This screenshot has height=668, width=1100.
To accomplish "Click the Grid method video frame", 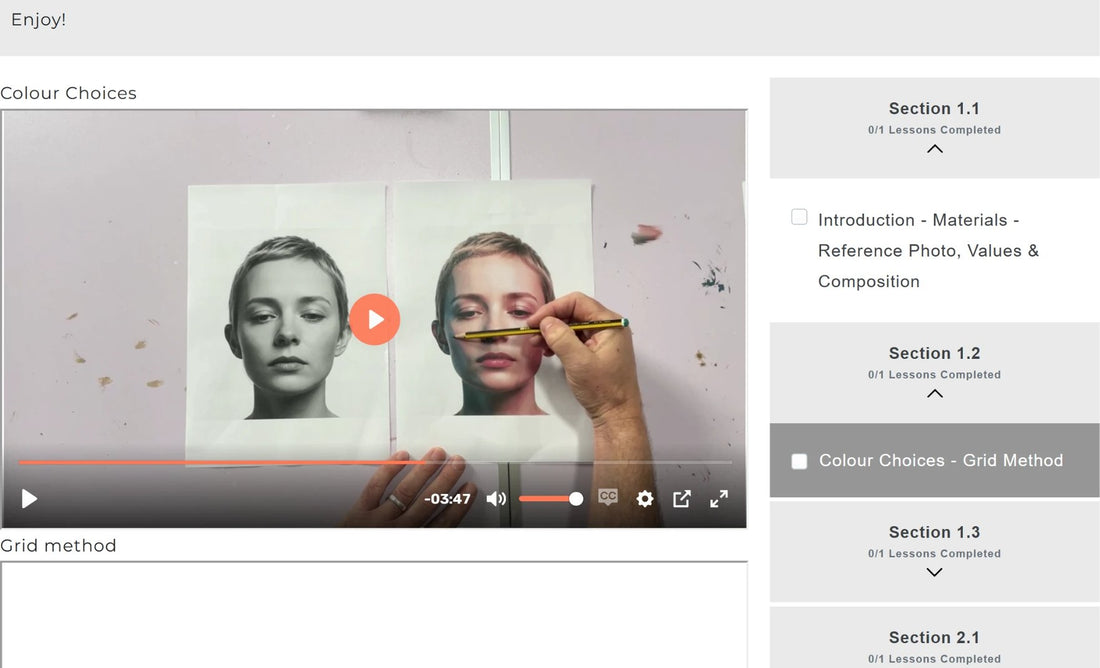I will (x=374, y=615).
